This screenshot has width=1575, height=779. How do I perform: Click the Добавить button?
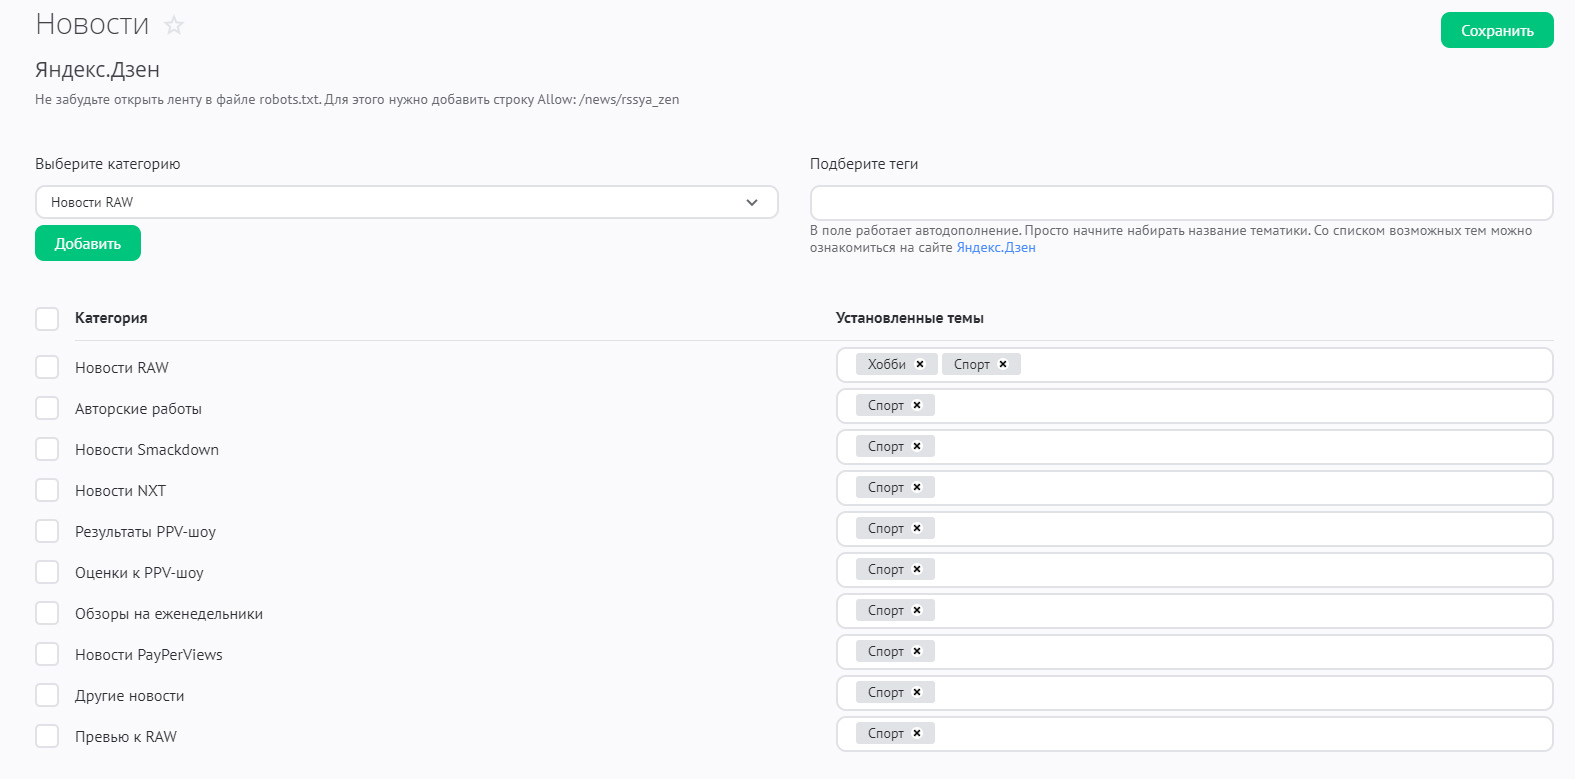click(x=88, y=243)
